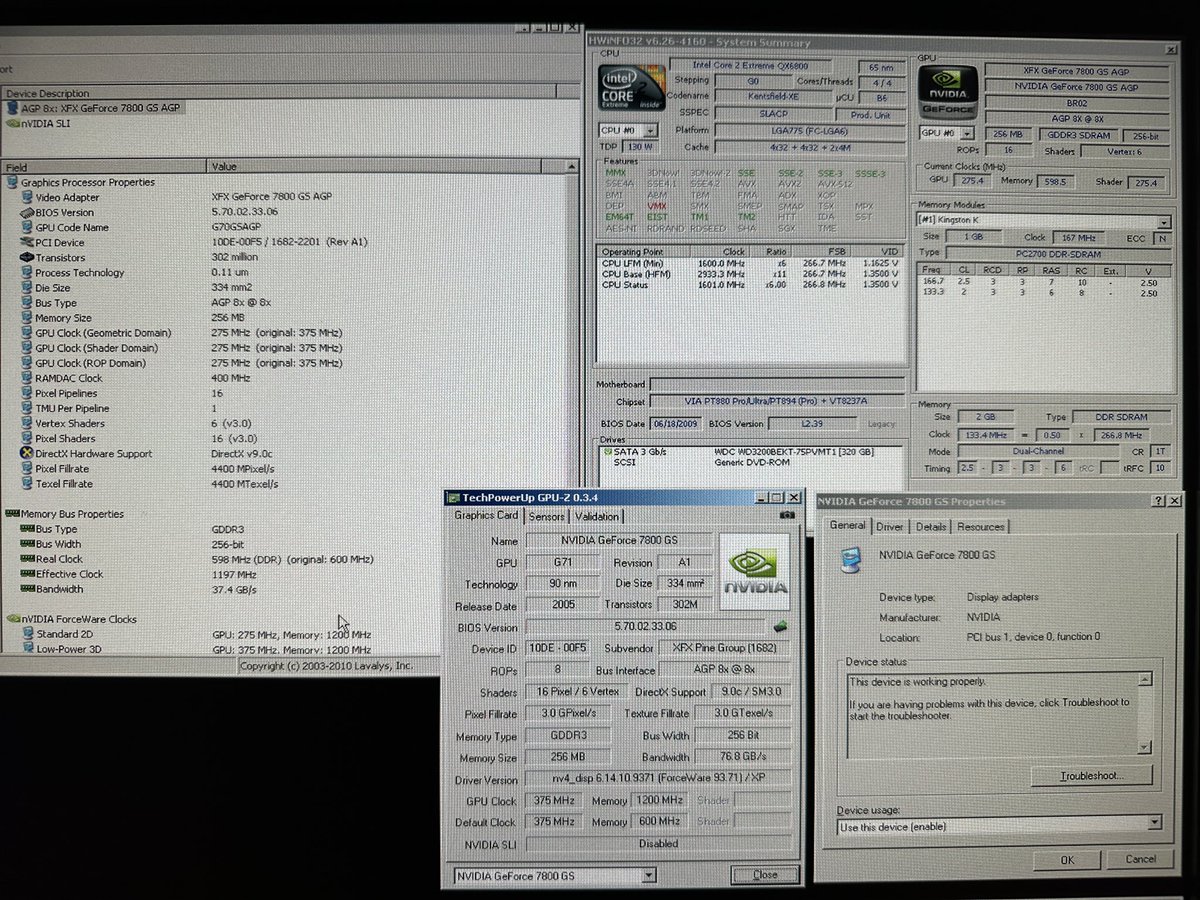Switch to the Validation tab in GPU-Z
The height and width of the screenshot is (900, 1200).
coord(597,516)
